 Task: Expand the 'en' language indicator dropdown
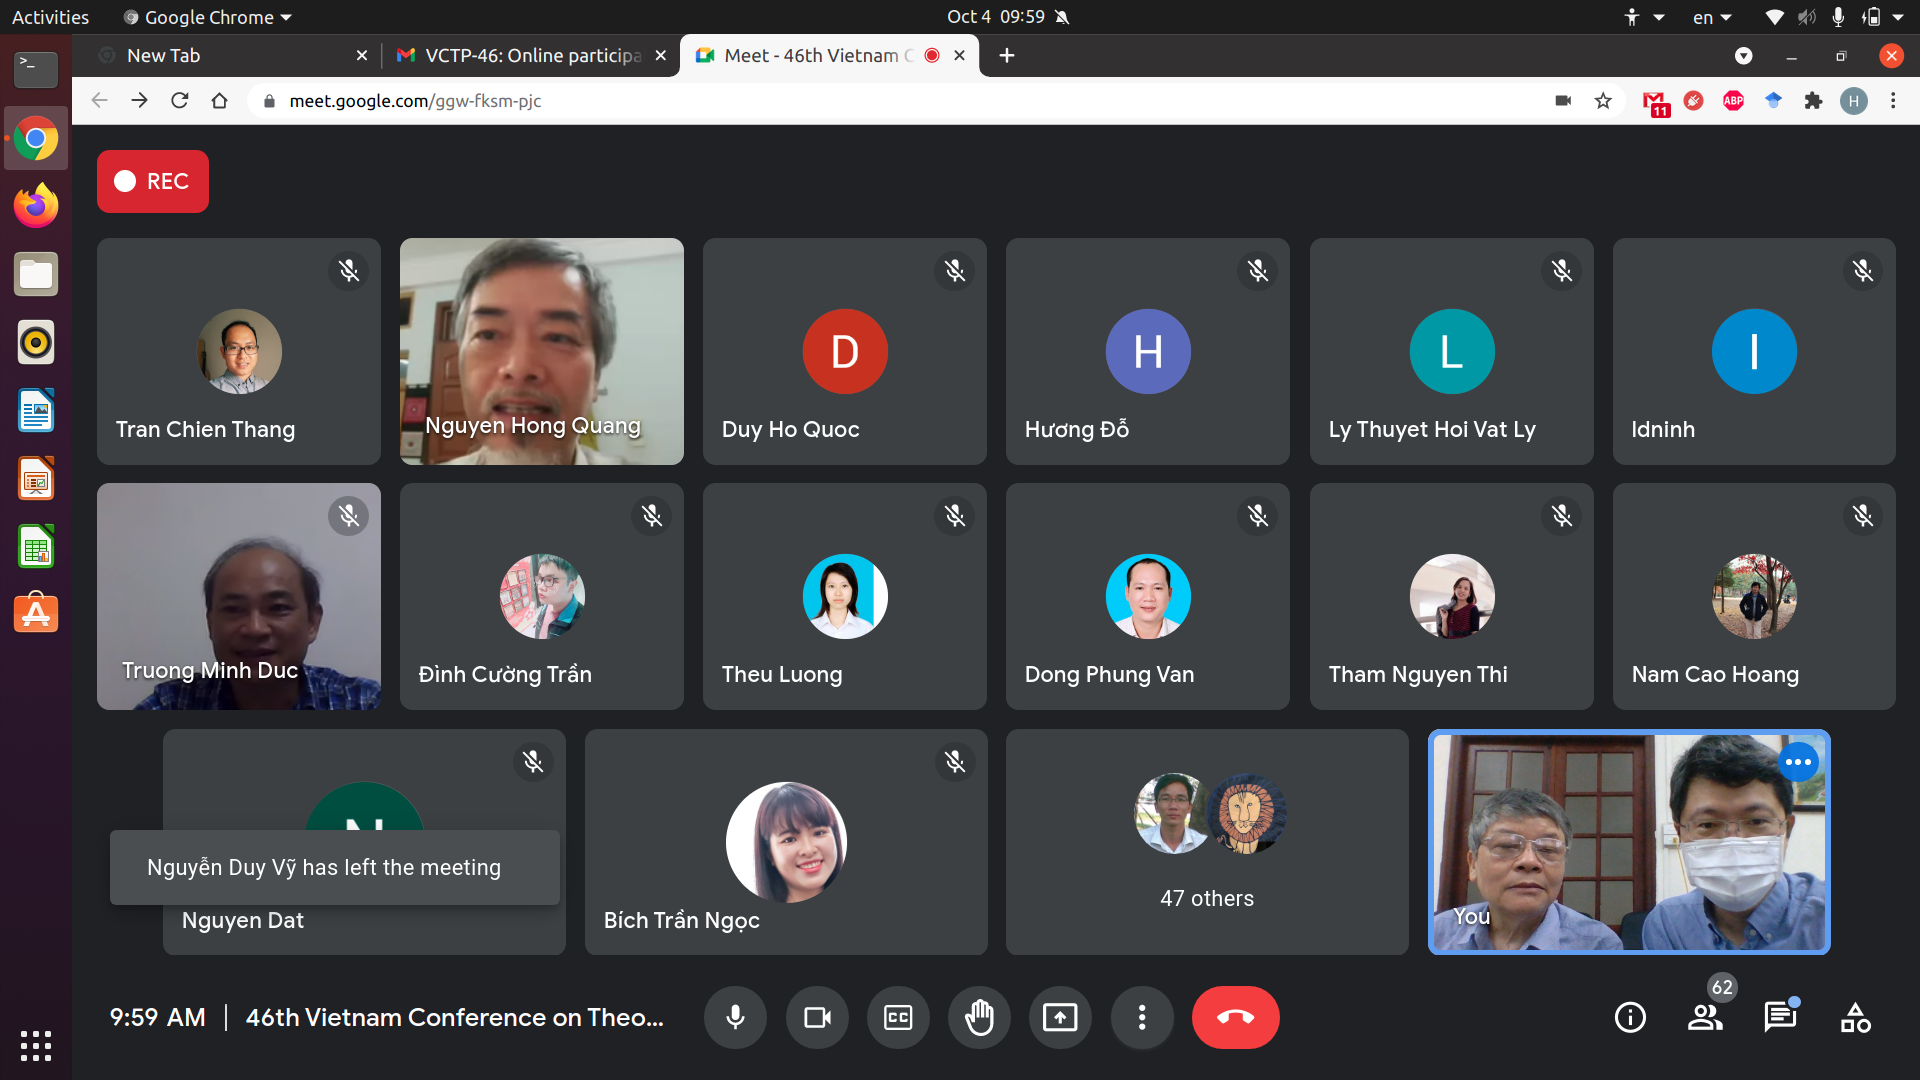[x=1711, y=17]
